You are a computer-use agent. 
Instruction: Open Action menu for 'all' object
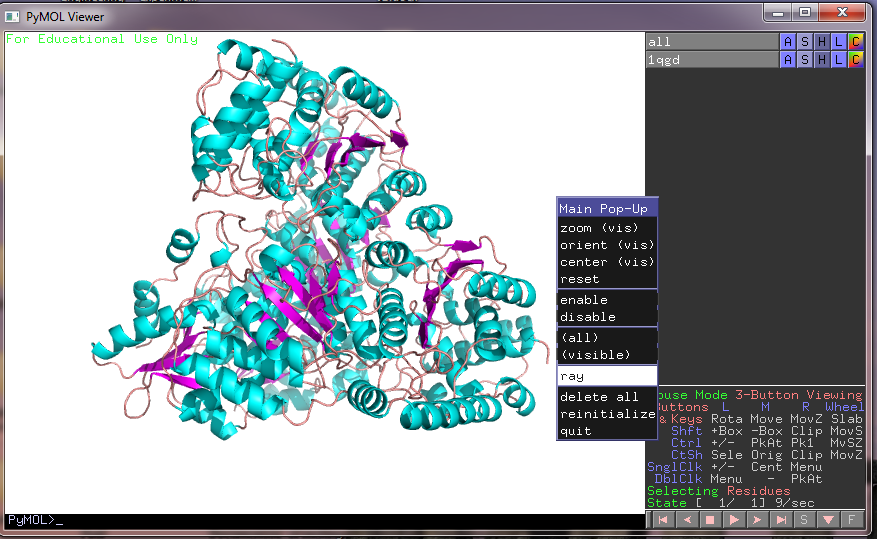click(x=788, y=41)
